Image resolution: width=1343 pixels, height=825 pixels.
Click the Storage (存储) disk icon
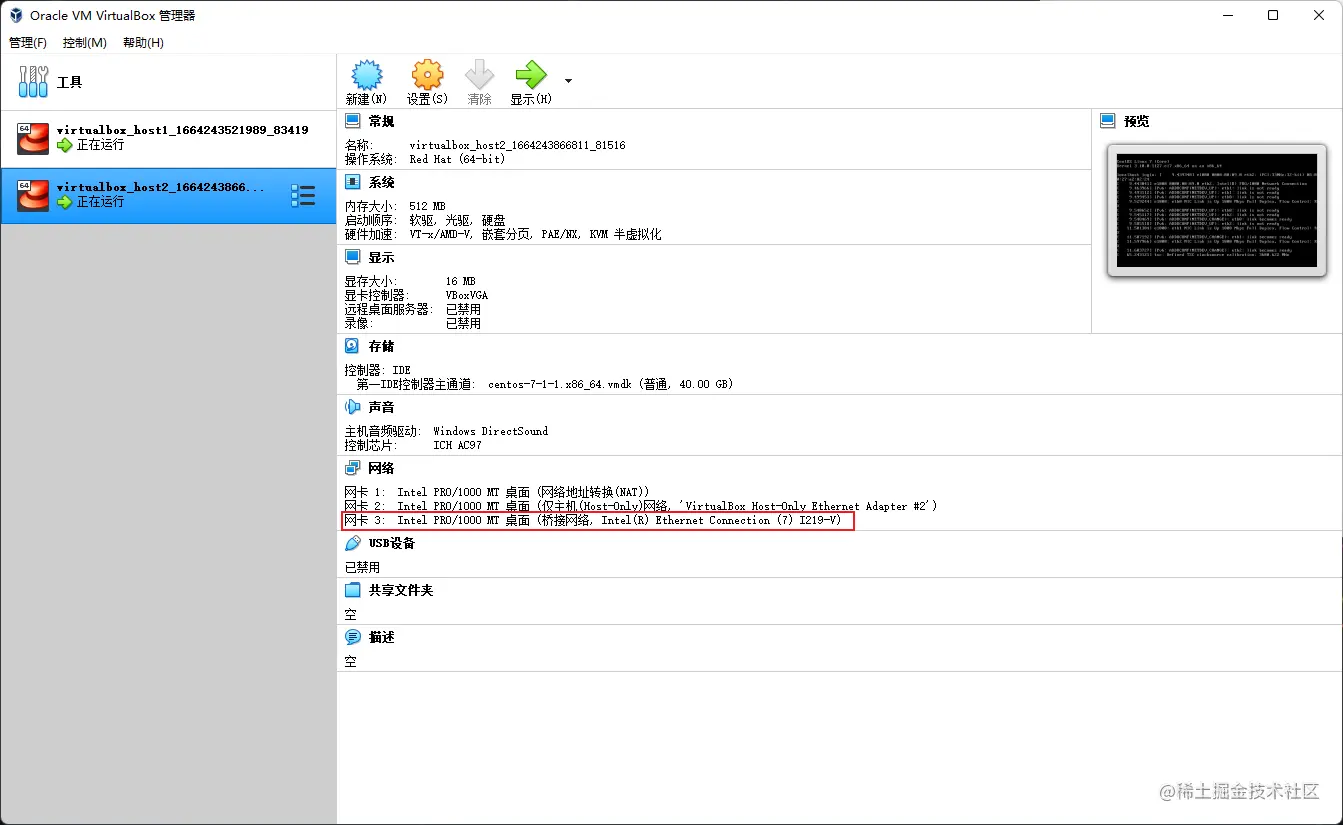352,346
